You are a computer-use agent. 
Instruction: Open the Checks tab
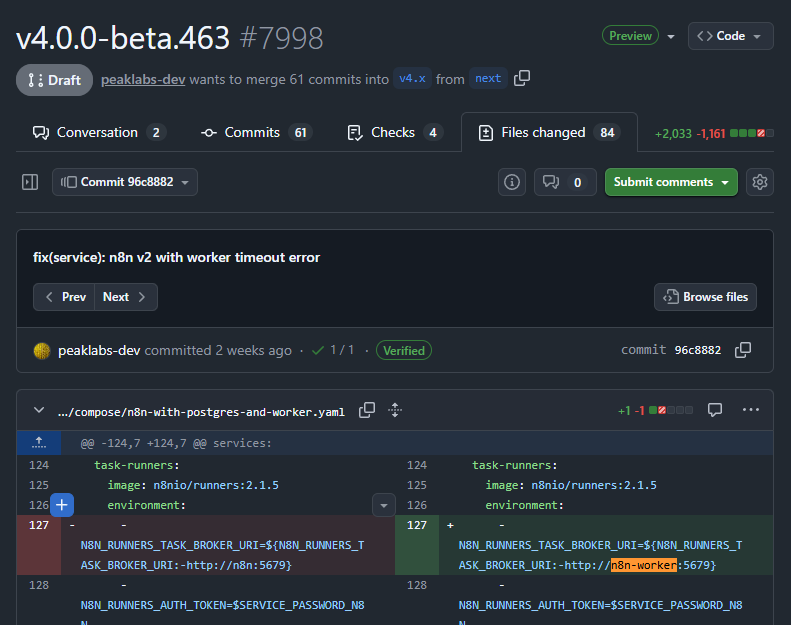coord(393,132)
